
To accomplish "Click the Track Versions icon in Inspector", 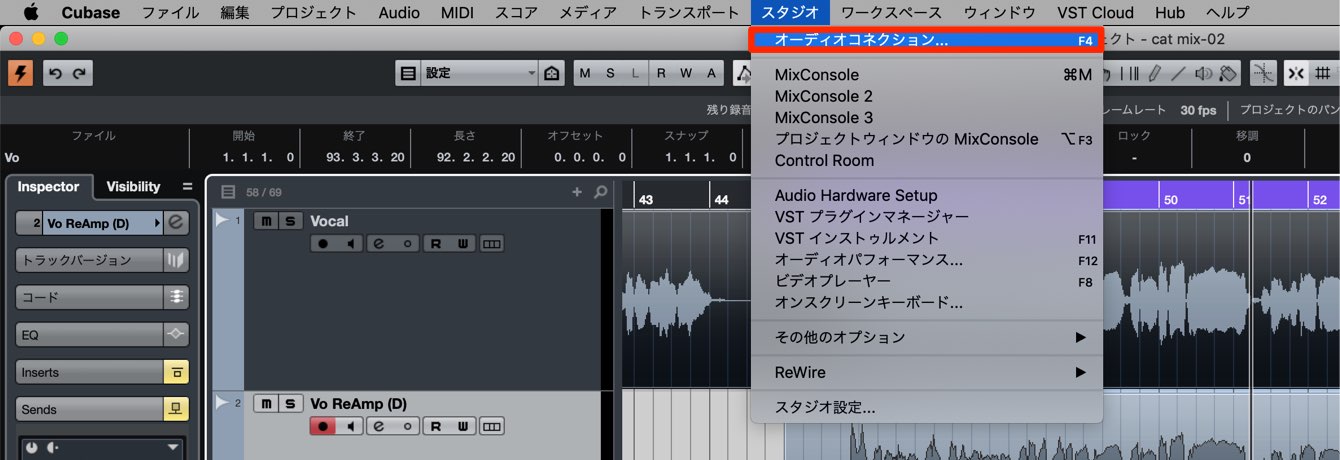I will (176, 260).
